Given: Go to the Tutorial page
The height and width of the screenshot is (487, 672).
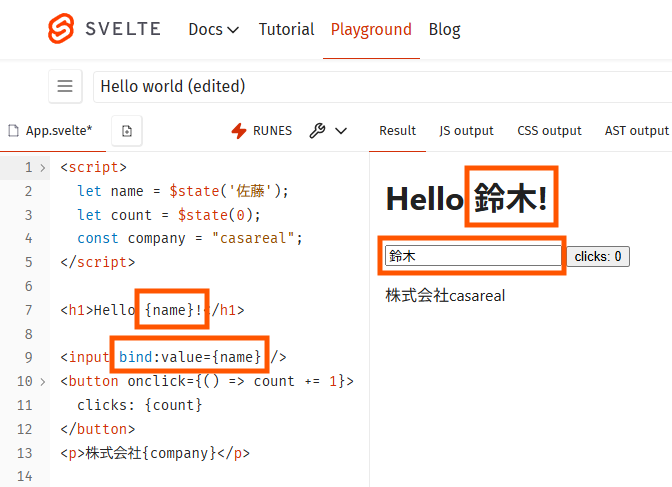Looking at the screenshot, I should click(286, 30).
